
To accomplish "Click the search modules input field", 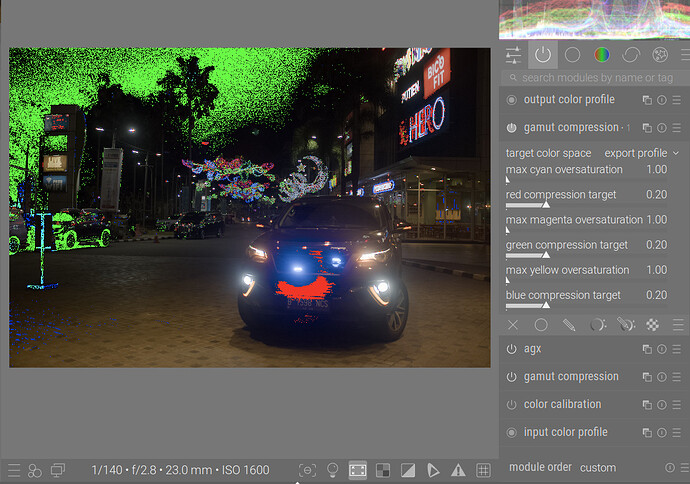I will [595, 78].
